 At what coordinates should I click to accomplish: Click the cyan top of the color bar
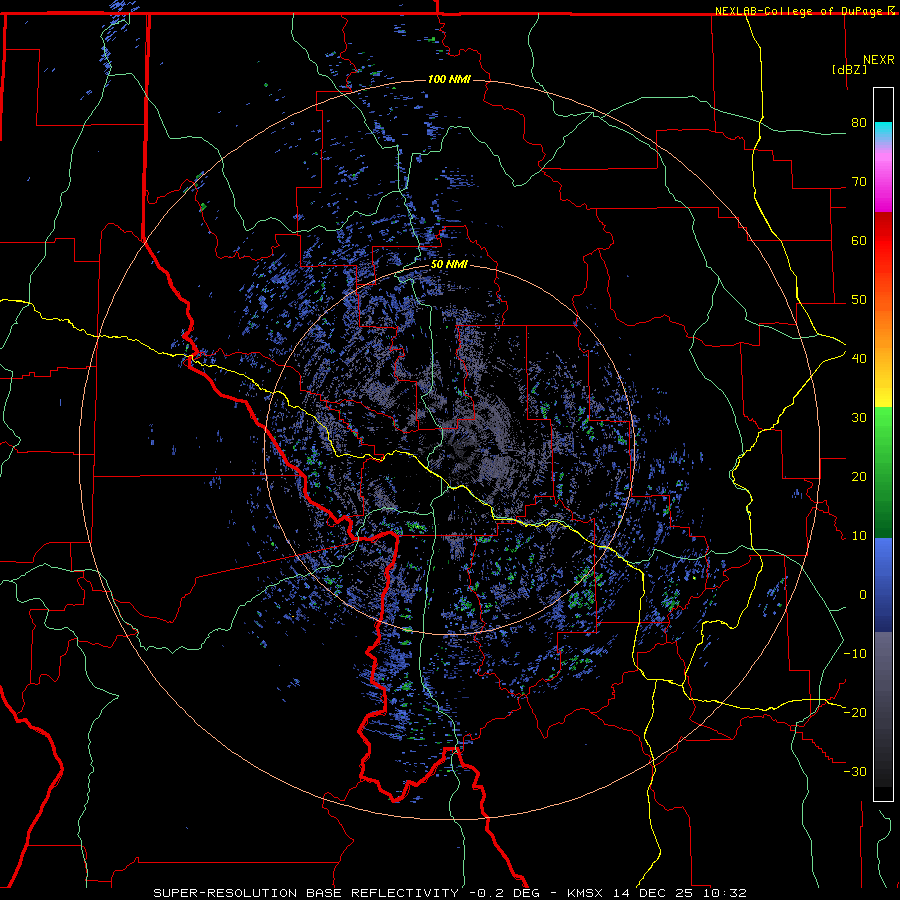coord(883,132)
